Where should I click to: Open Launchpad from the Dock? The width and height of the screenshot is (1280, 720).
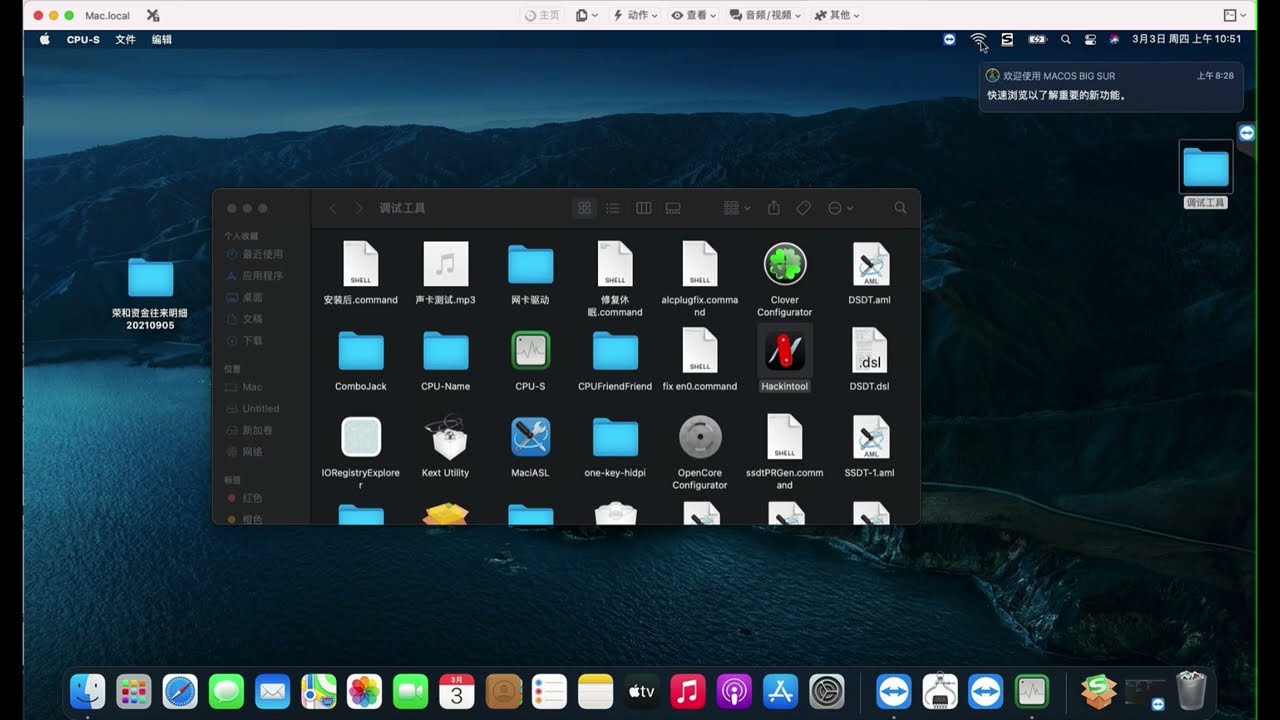click(134, 691)
